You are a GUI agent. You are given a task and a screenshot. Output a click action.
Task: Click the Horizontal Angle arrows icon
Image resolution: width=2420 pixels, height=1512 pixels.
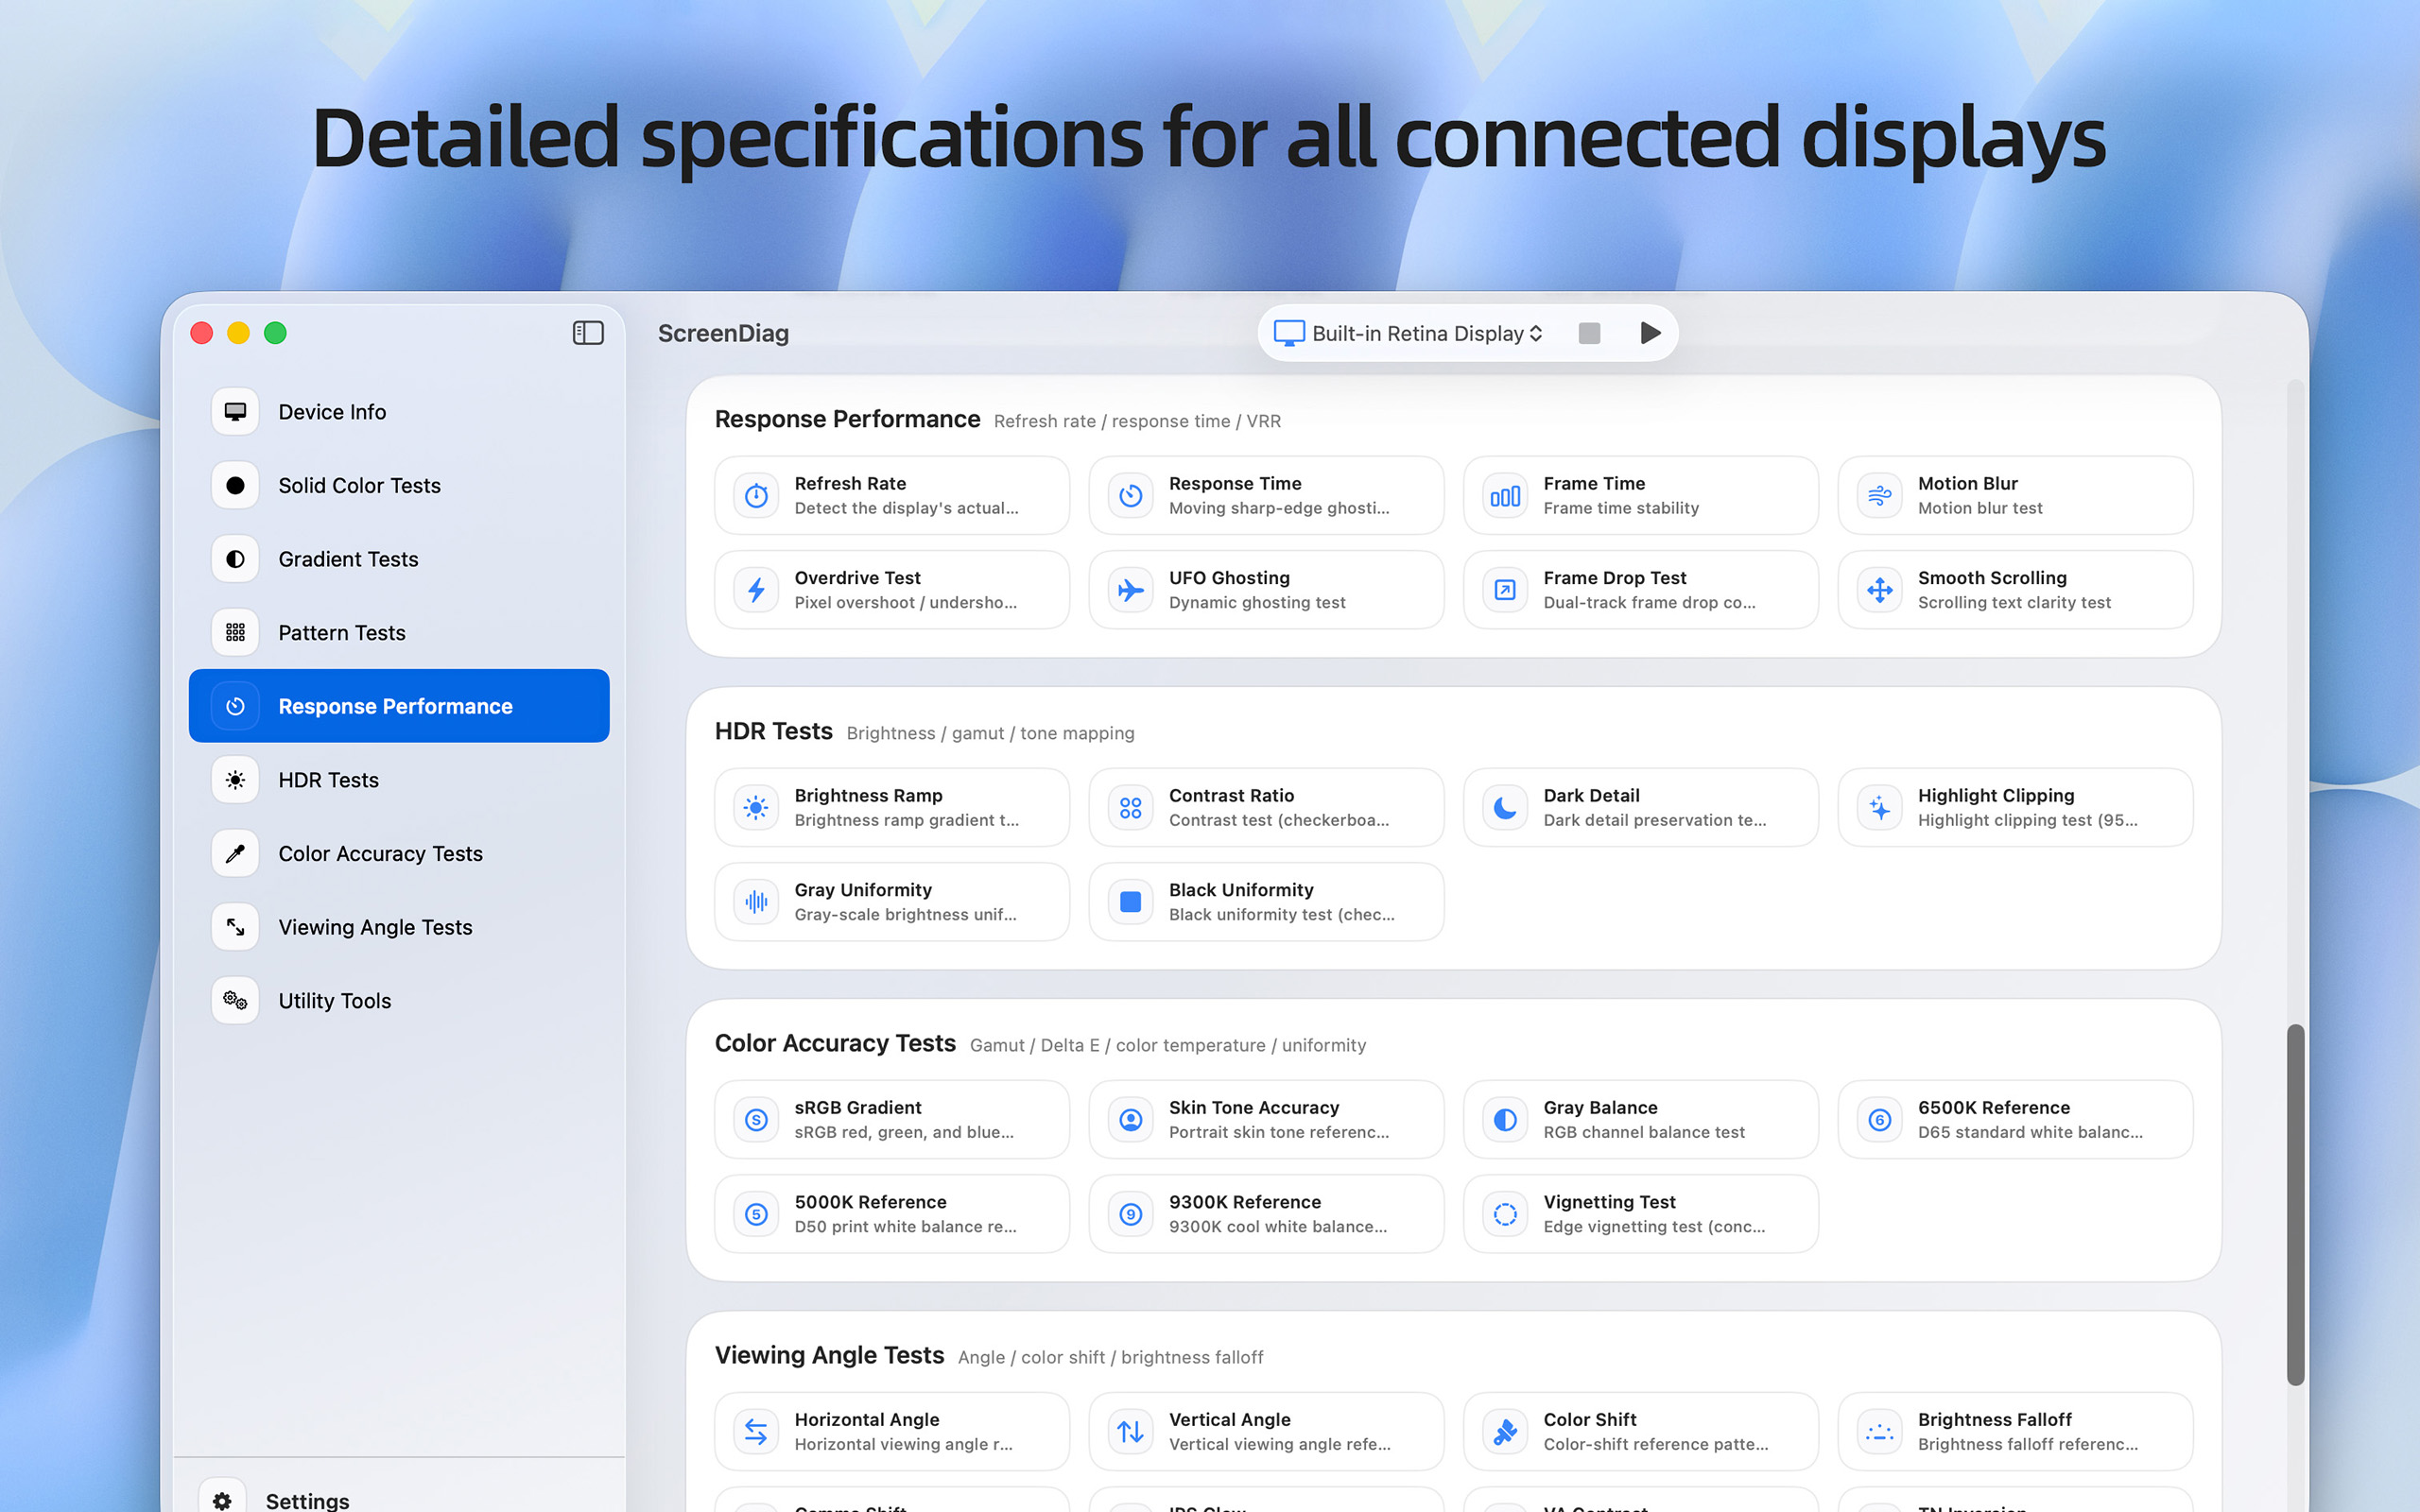(756, 1432)
